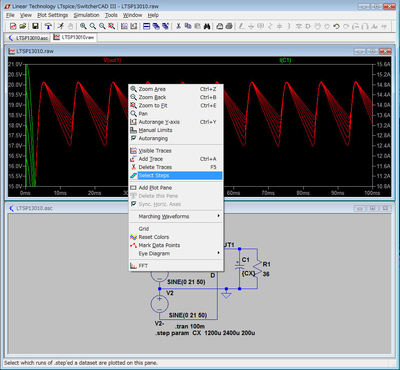Expand the Marching Waveforms submenu
The width and height of the screenshot is (400, 370).
pos(176,216)
